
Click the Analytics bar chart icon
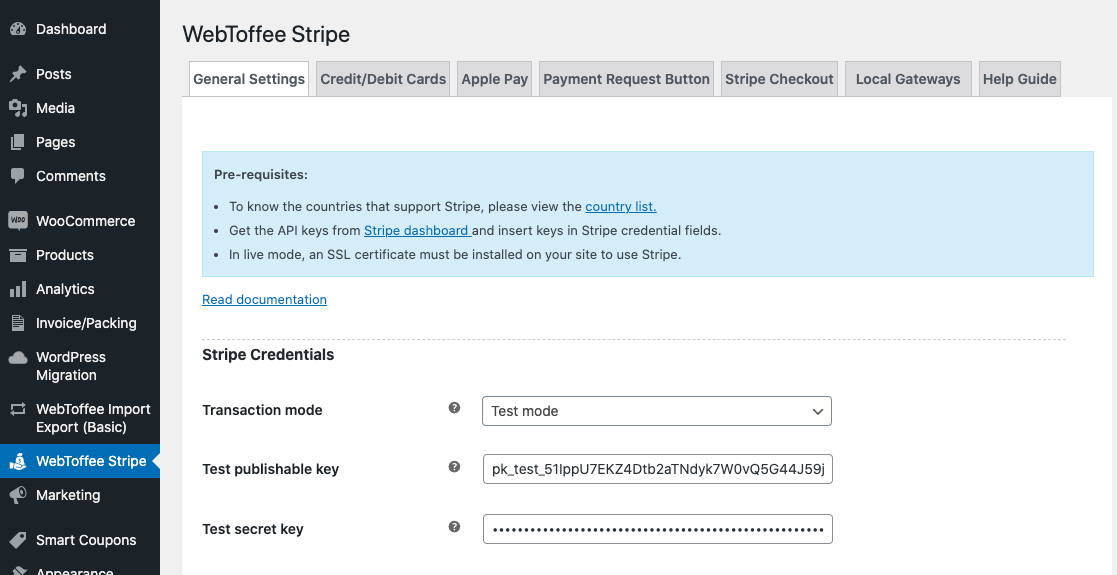click(18, 289)
